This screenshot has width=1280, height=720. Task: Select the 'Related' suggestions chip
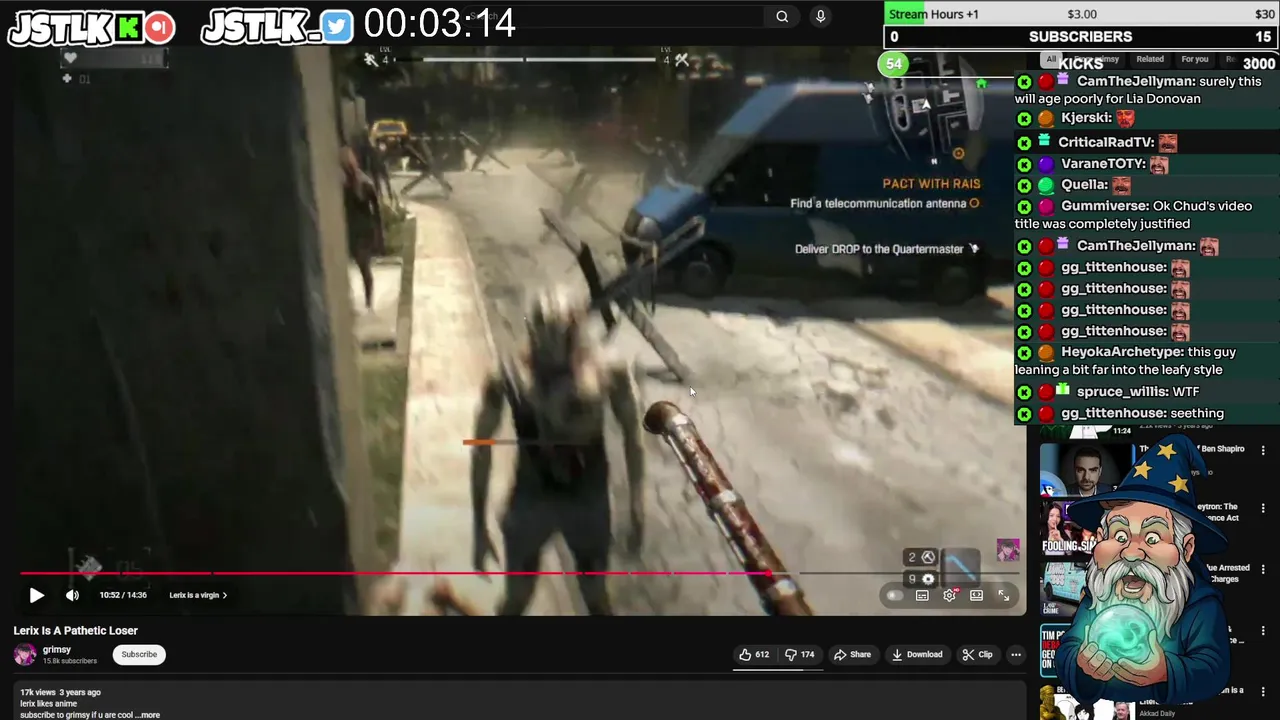tap(1149, 59)
